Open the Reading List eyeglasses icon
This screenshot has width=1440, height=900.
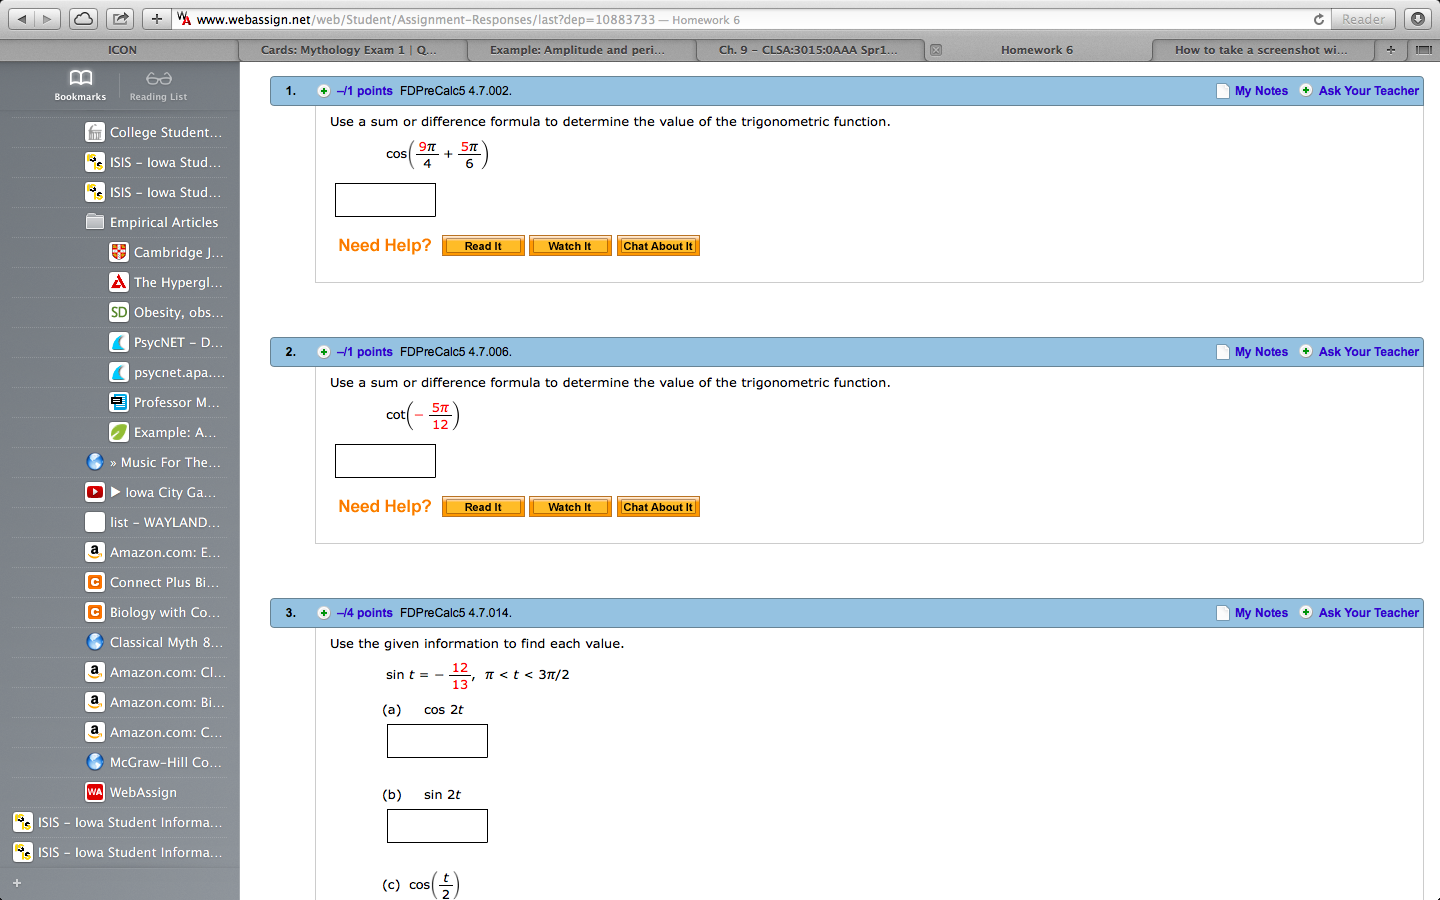[x=158, y=80]
